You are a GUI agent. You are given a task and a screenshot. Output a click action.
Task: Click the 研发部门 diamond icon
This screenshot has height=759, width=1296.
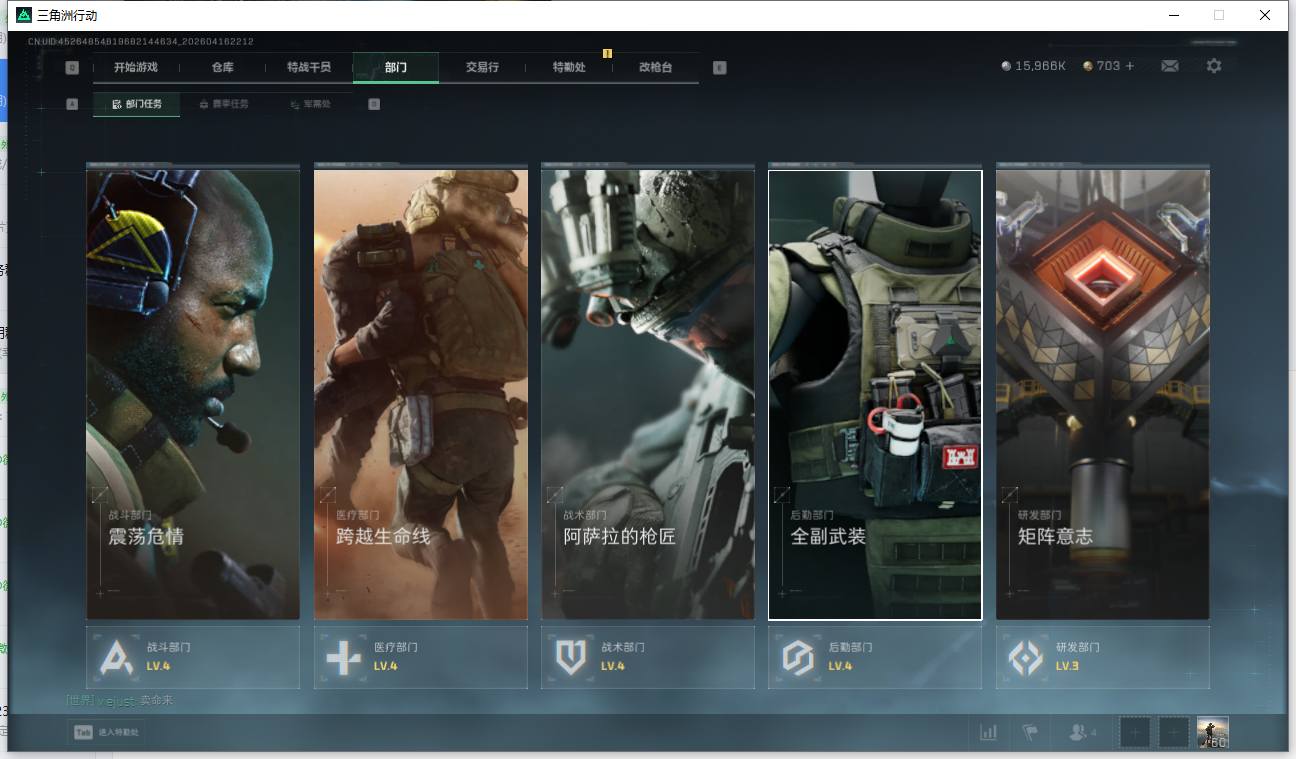click(x=1025, y=657)
